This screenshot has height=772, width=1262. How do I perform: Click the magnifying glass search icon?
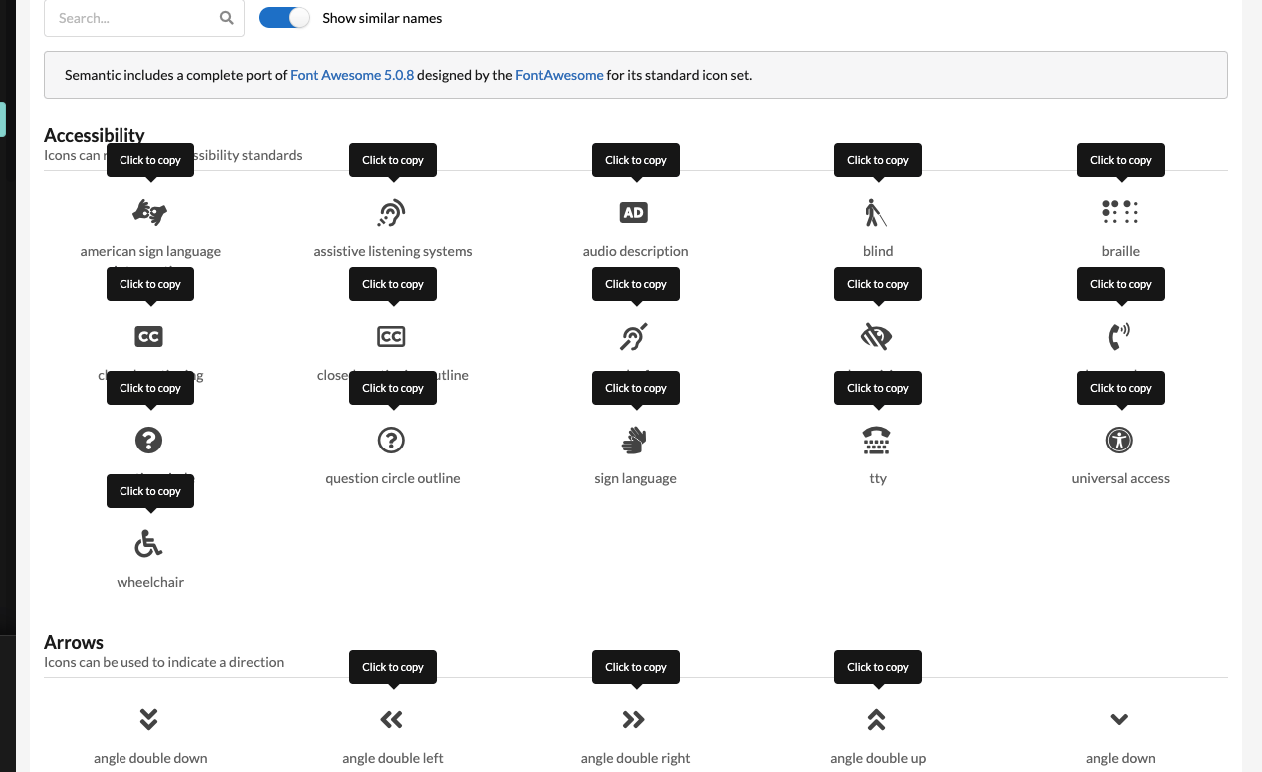[x=227, y=17]
